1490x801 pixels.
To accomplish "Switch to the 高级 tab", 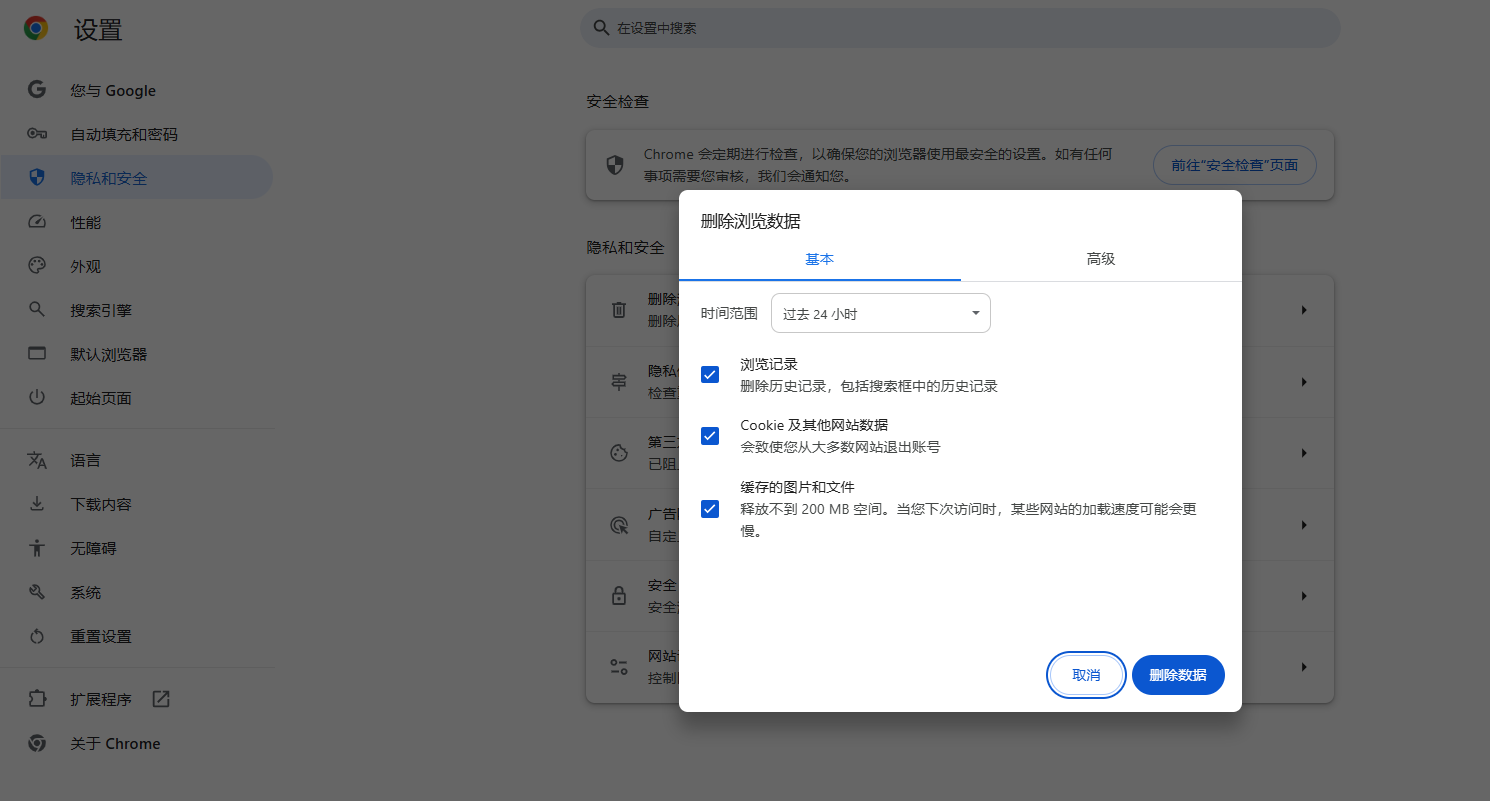I will pos(1101,259).
